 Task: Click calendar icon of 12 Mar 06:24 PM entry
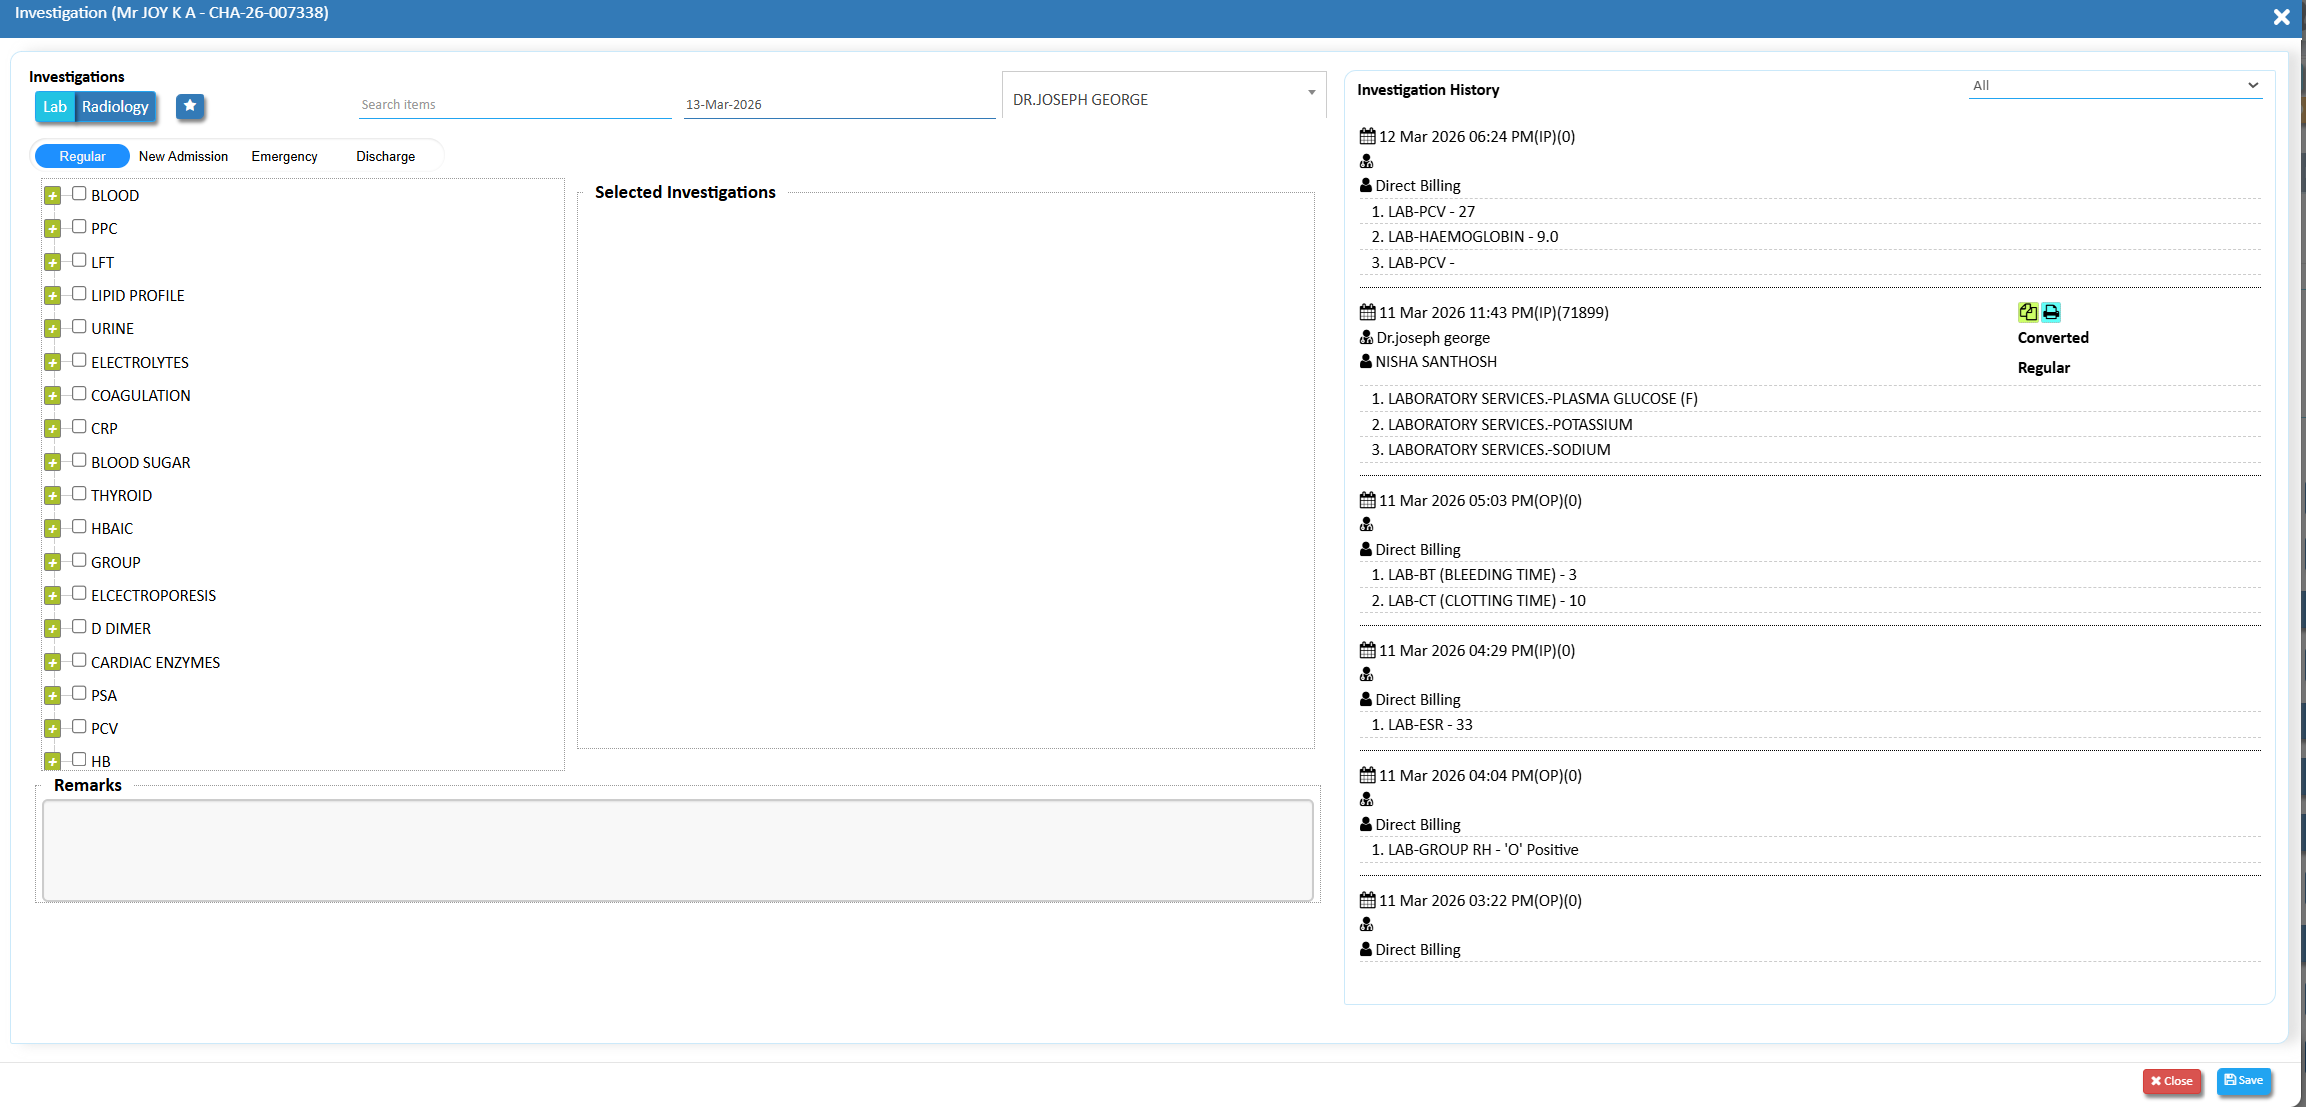click(x=1367, y=137)
